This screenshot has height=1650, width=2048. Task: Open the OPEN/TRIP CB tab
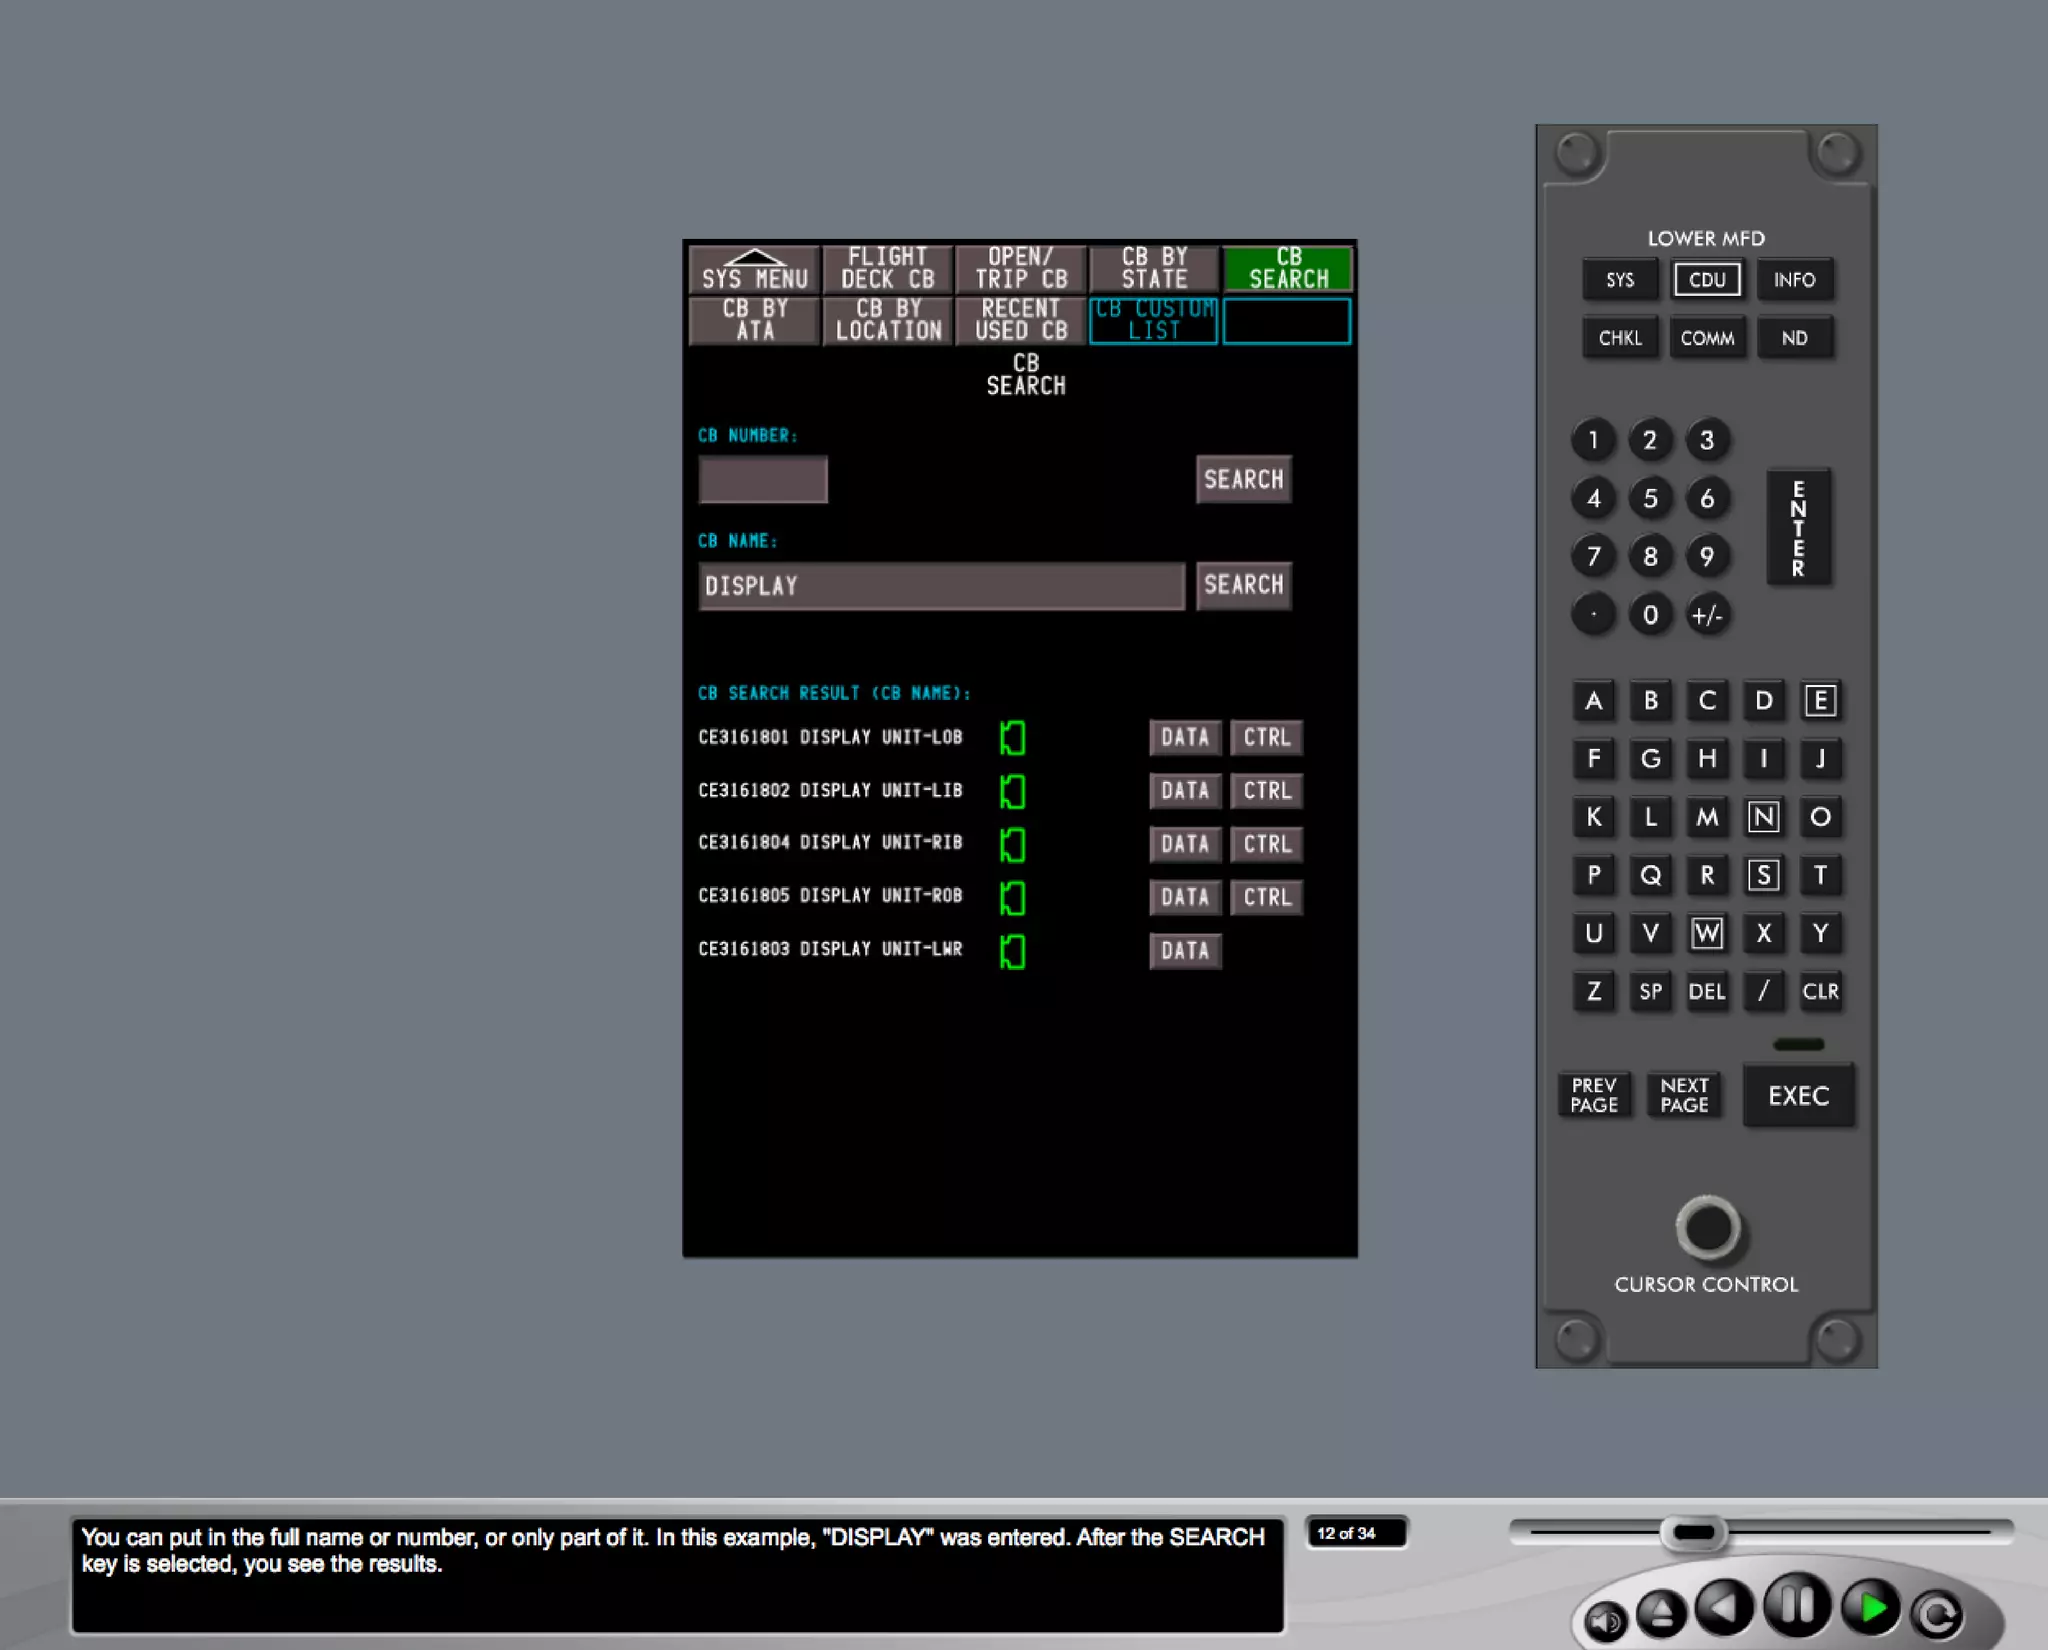point(1021,268)
